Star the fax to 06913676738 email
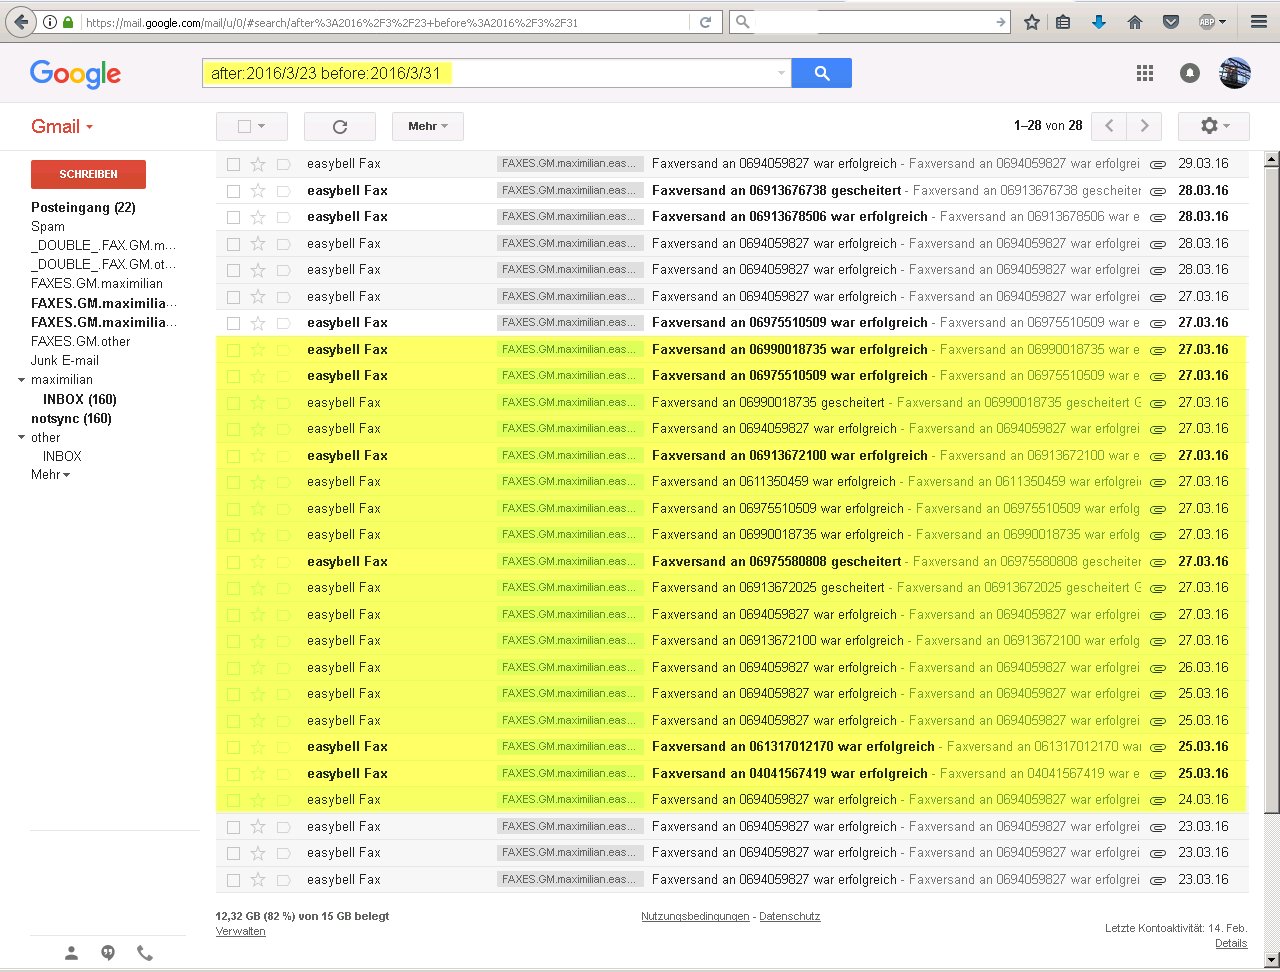The height and width of the screenshot is (972, 1280). click(x=258, y=190)
